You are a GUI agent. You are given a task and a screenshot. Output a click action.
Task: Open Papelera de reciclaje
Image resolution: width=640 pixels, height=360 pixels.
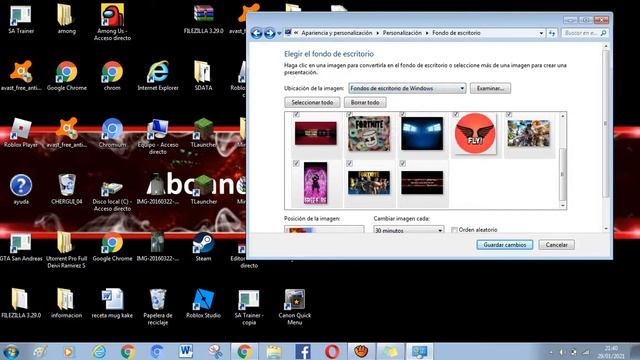[x=158, y=307]
